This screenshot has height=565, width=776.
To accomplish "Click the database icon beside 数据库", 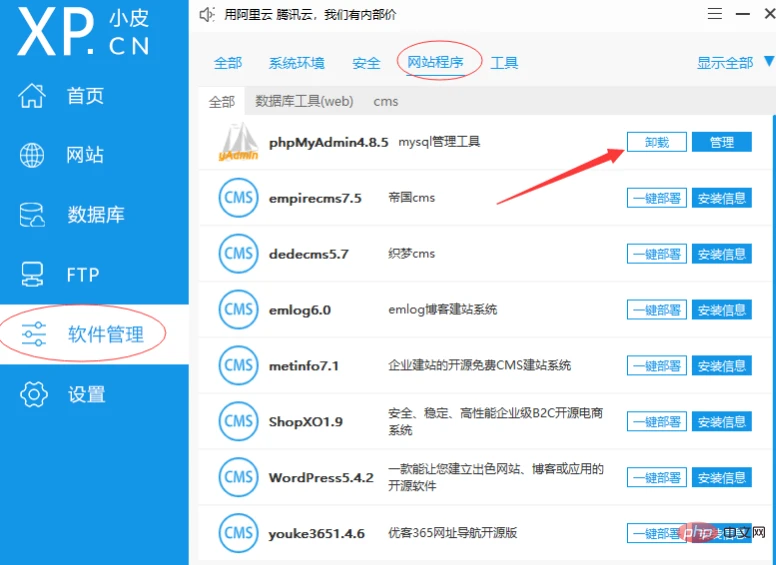I will [32, 215].
